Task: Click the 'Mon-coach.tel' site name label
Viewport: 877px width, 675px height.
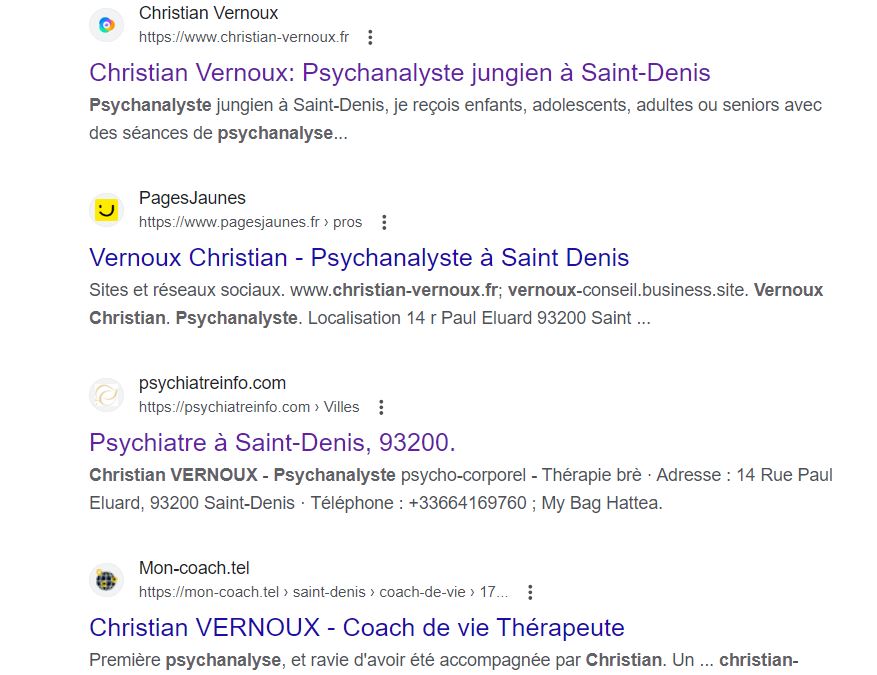Action: pos(194,568)
